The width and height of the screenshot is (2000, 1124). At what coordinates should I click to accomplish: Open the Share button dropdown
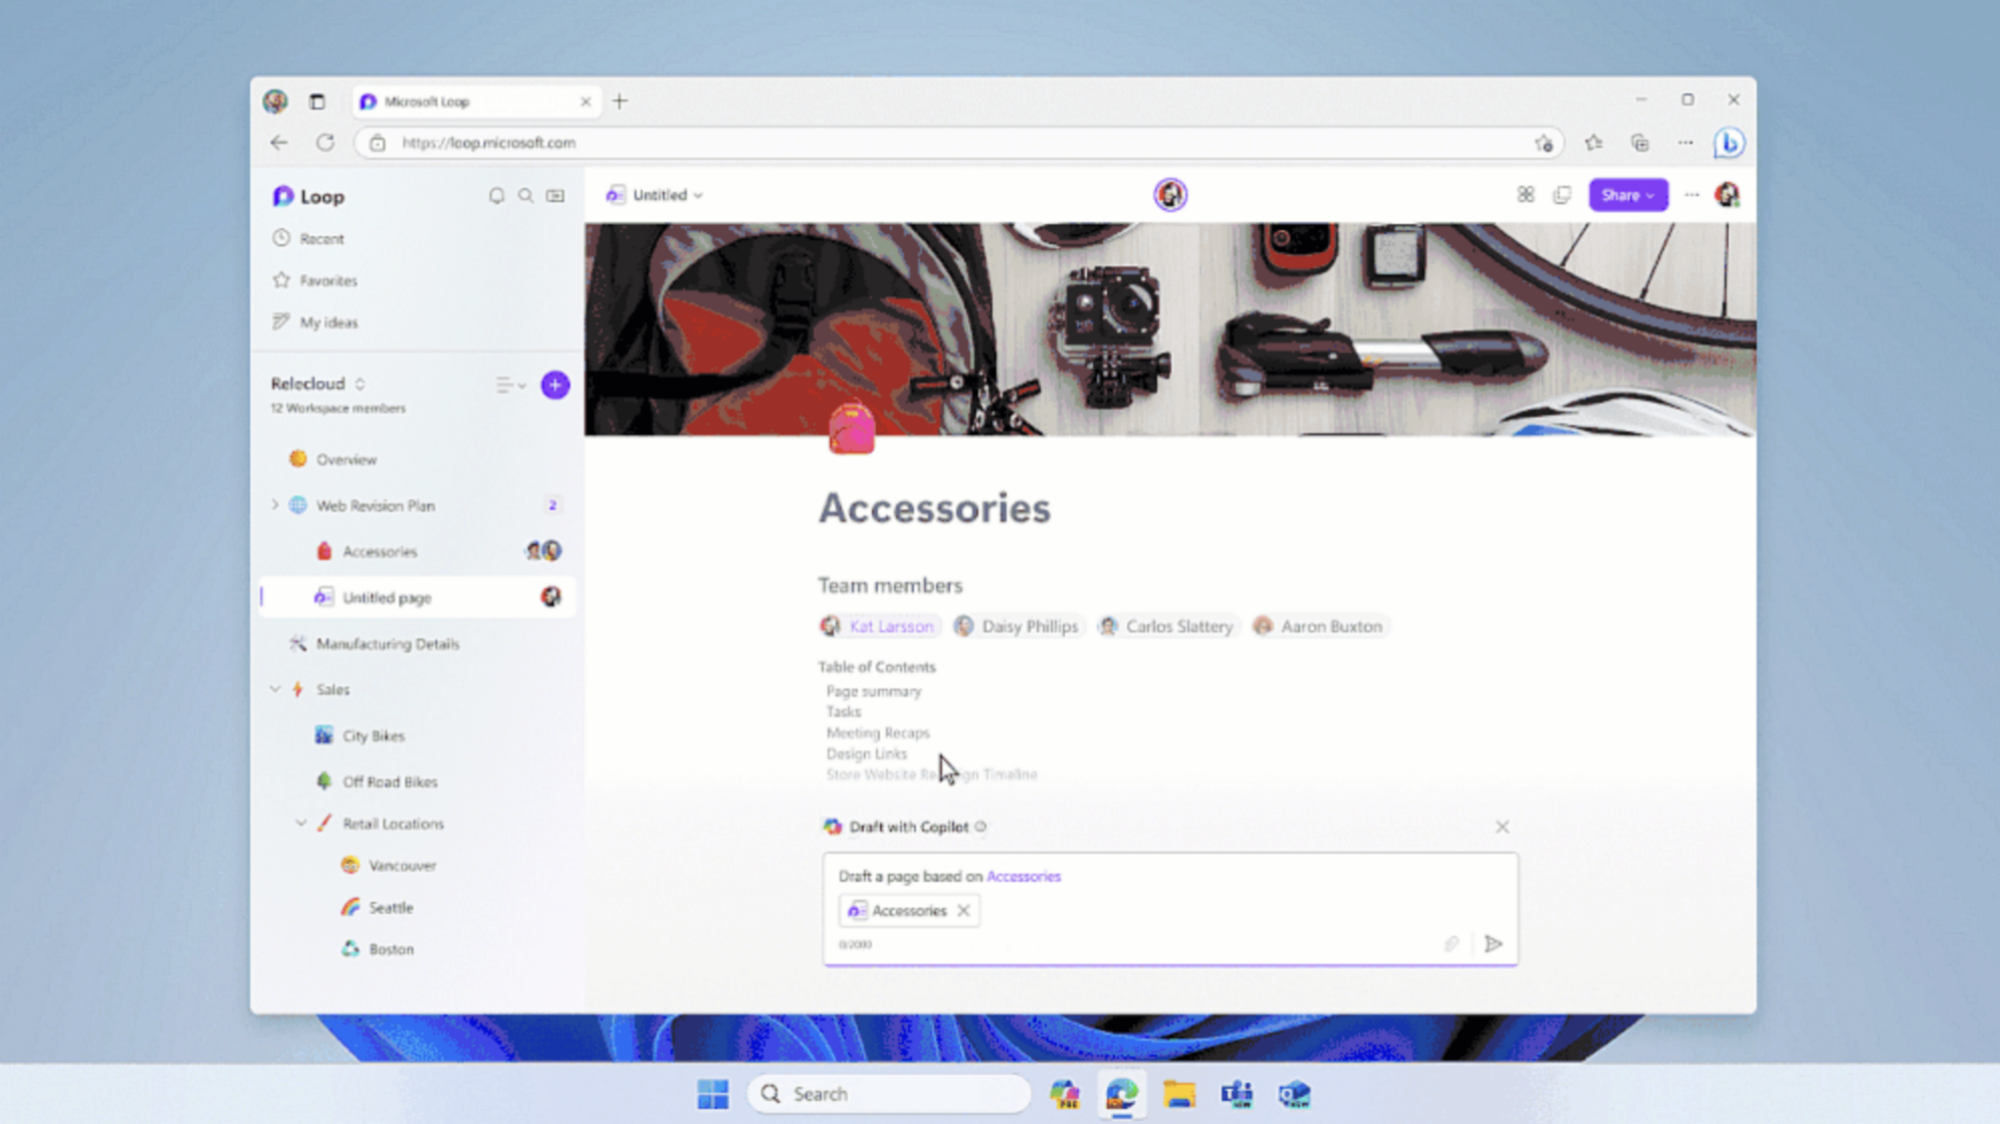(1628, 195)
